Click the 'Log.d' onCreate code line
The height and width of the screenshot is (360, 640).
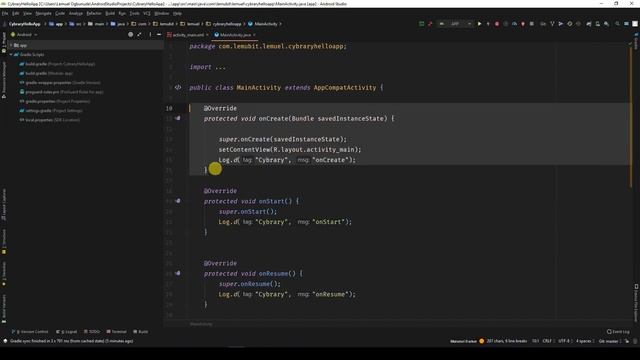pos(287,160)
